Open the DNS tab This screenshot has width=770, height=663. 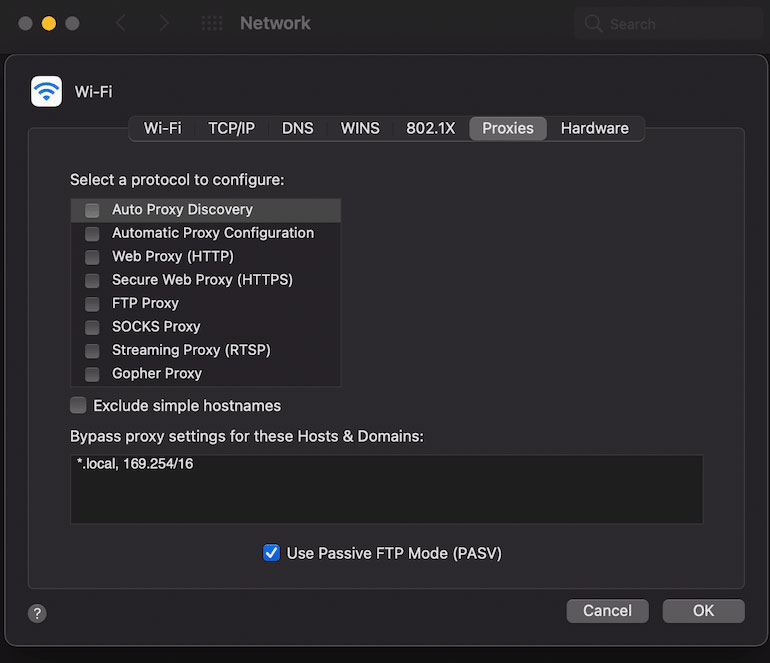coord(298,129)
